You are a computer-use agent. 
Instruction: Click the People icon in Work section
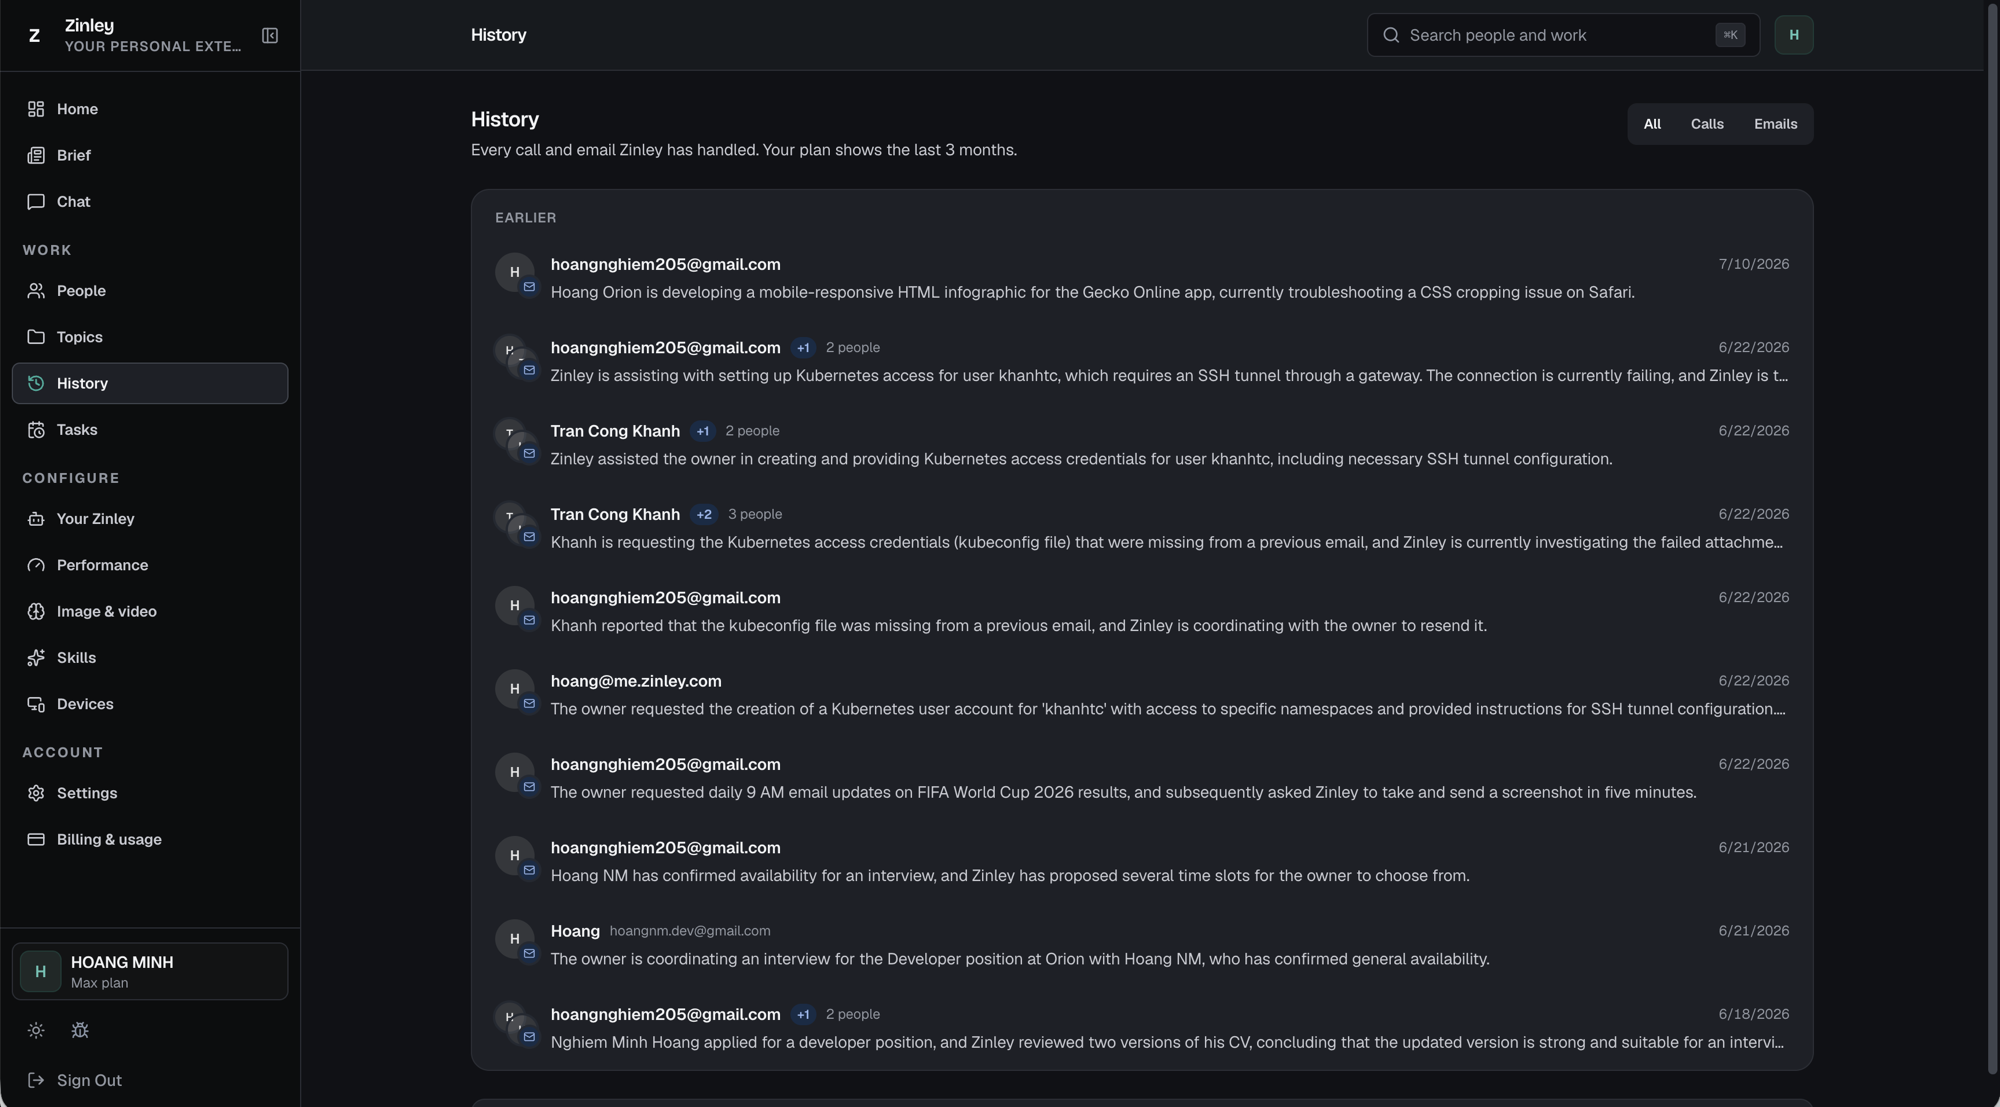click(36, 291)
